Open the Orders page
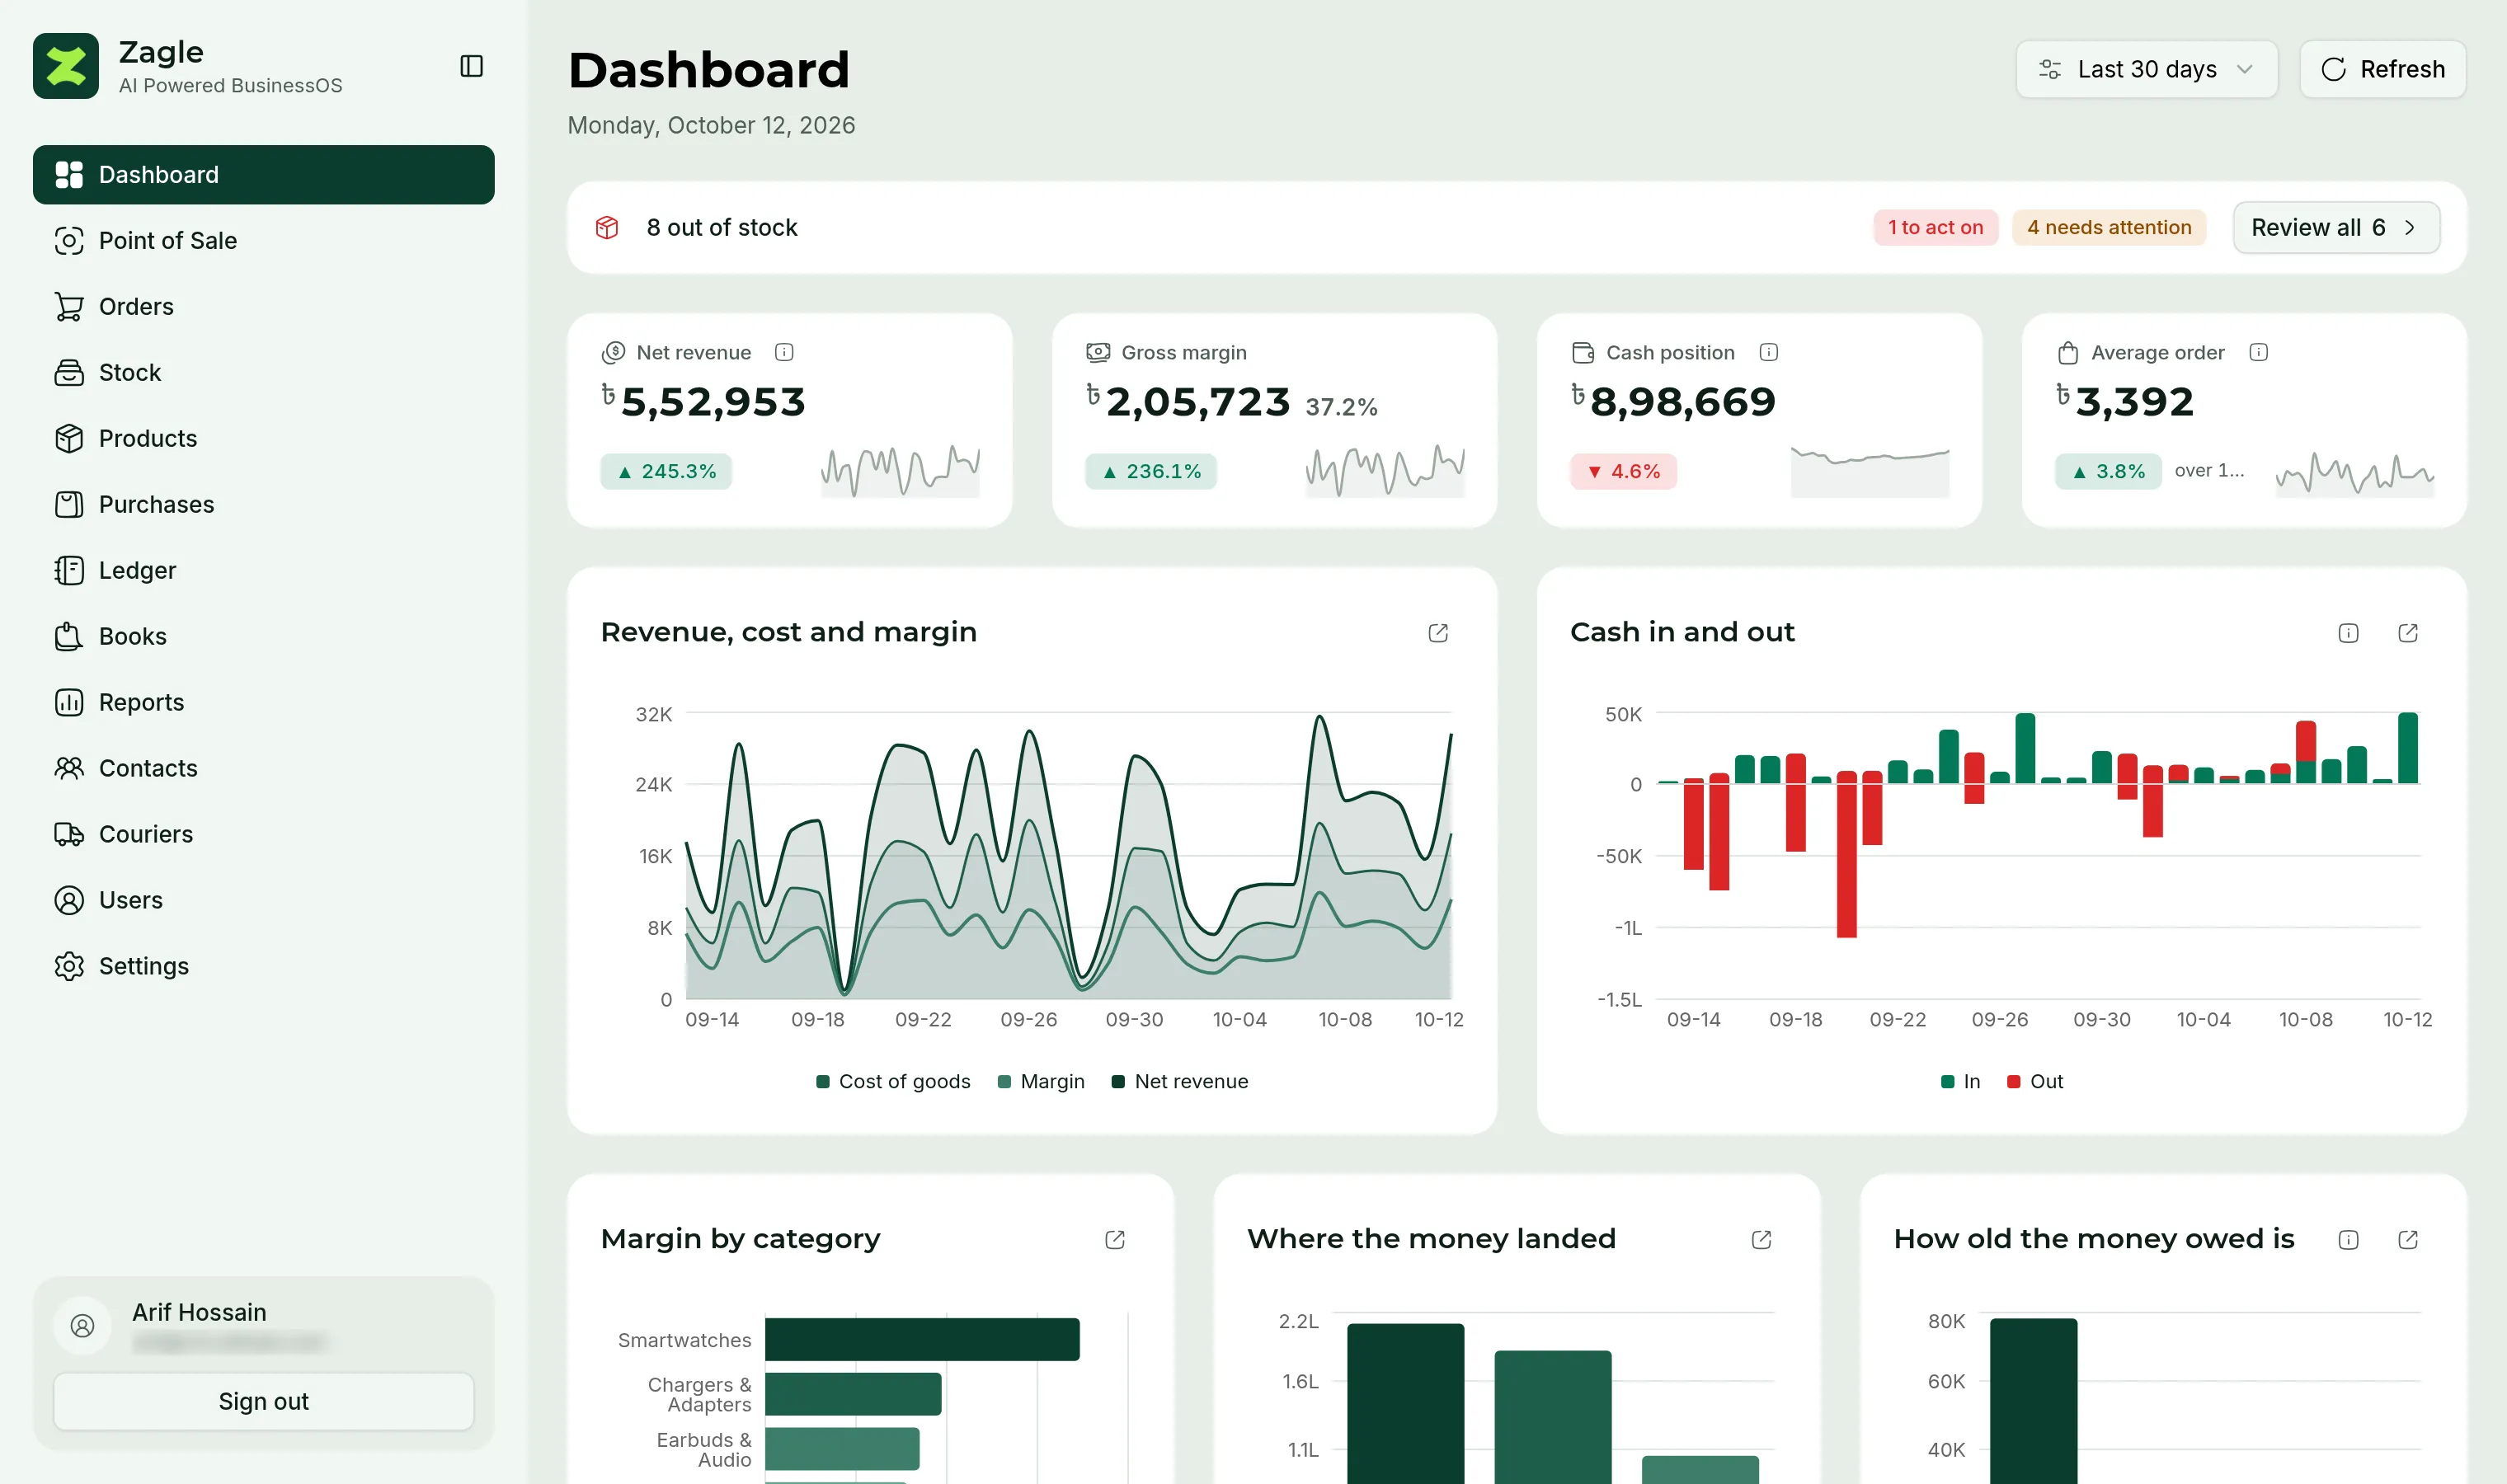The image size is (2507, 1484). [x=263, y=306]
